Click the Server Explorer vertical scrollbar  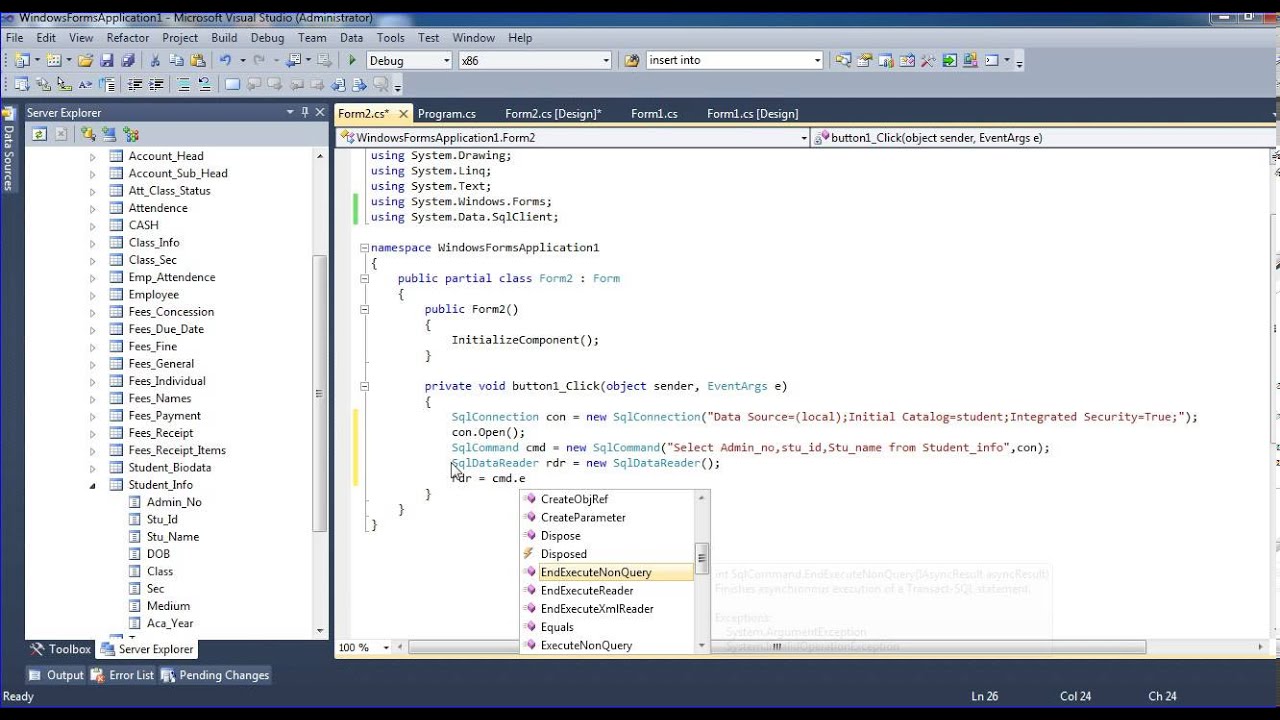point(320,392)
